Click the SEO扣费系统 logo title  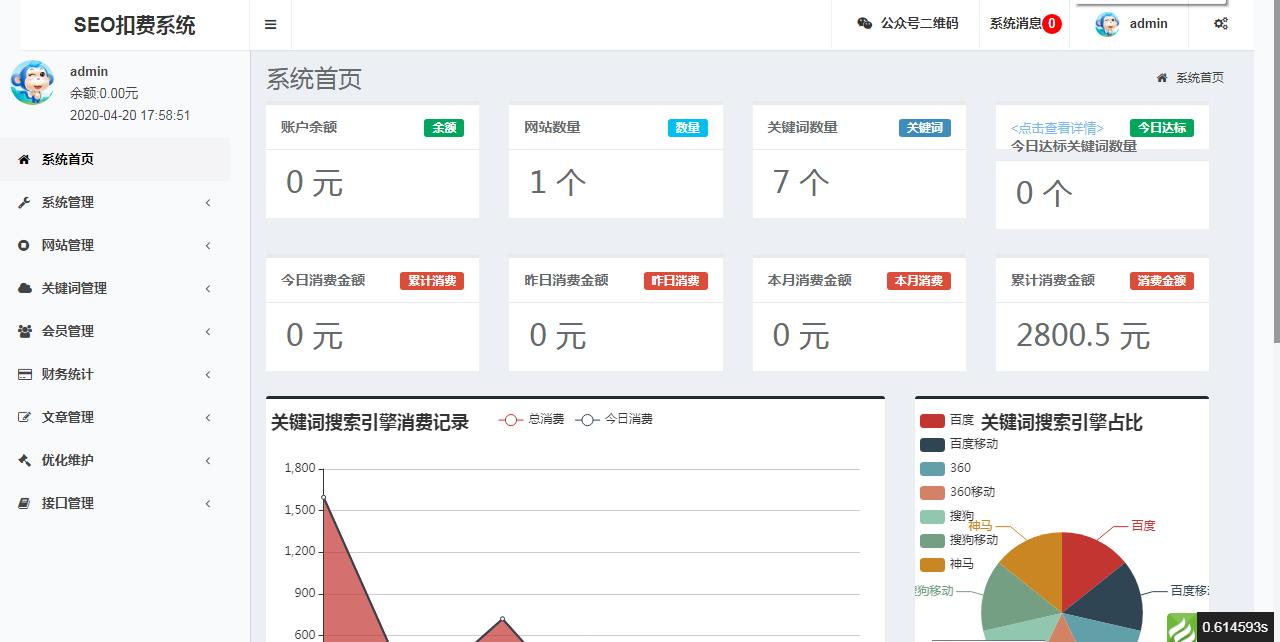[135, 26]
